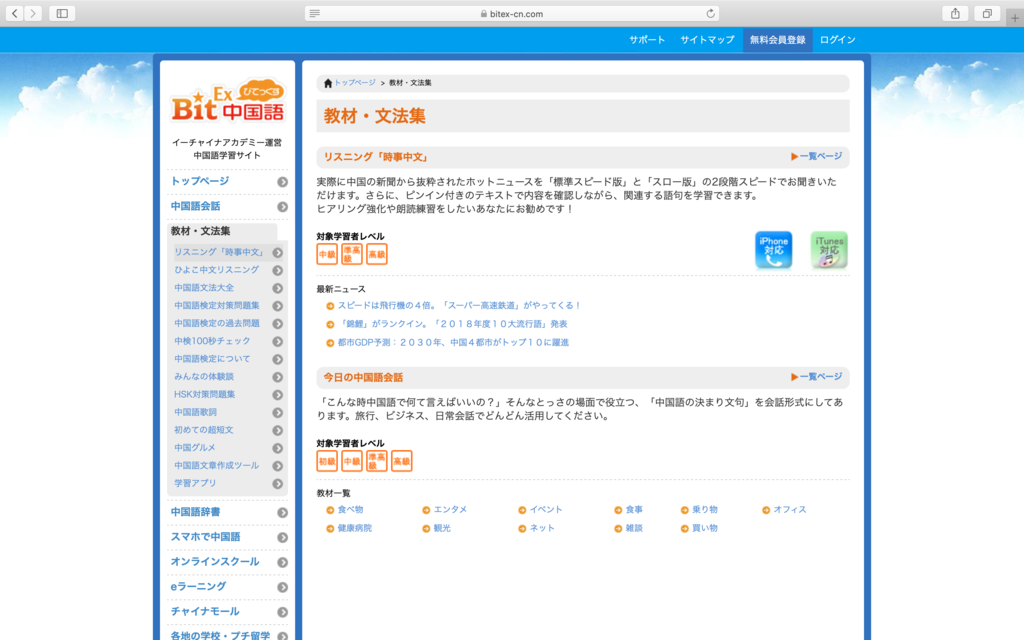Image resolution: width=1024 pixels, height=640 pixels.
Task: Click the iPhone対応 badge icon
Action: click(774, 249)
